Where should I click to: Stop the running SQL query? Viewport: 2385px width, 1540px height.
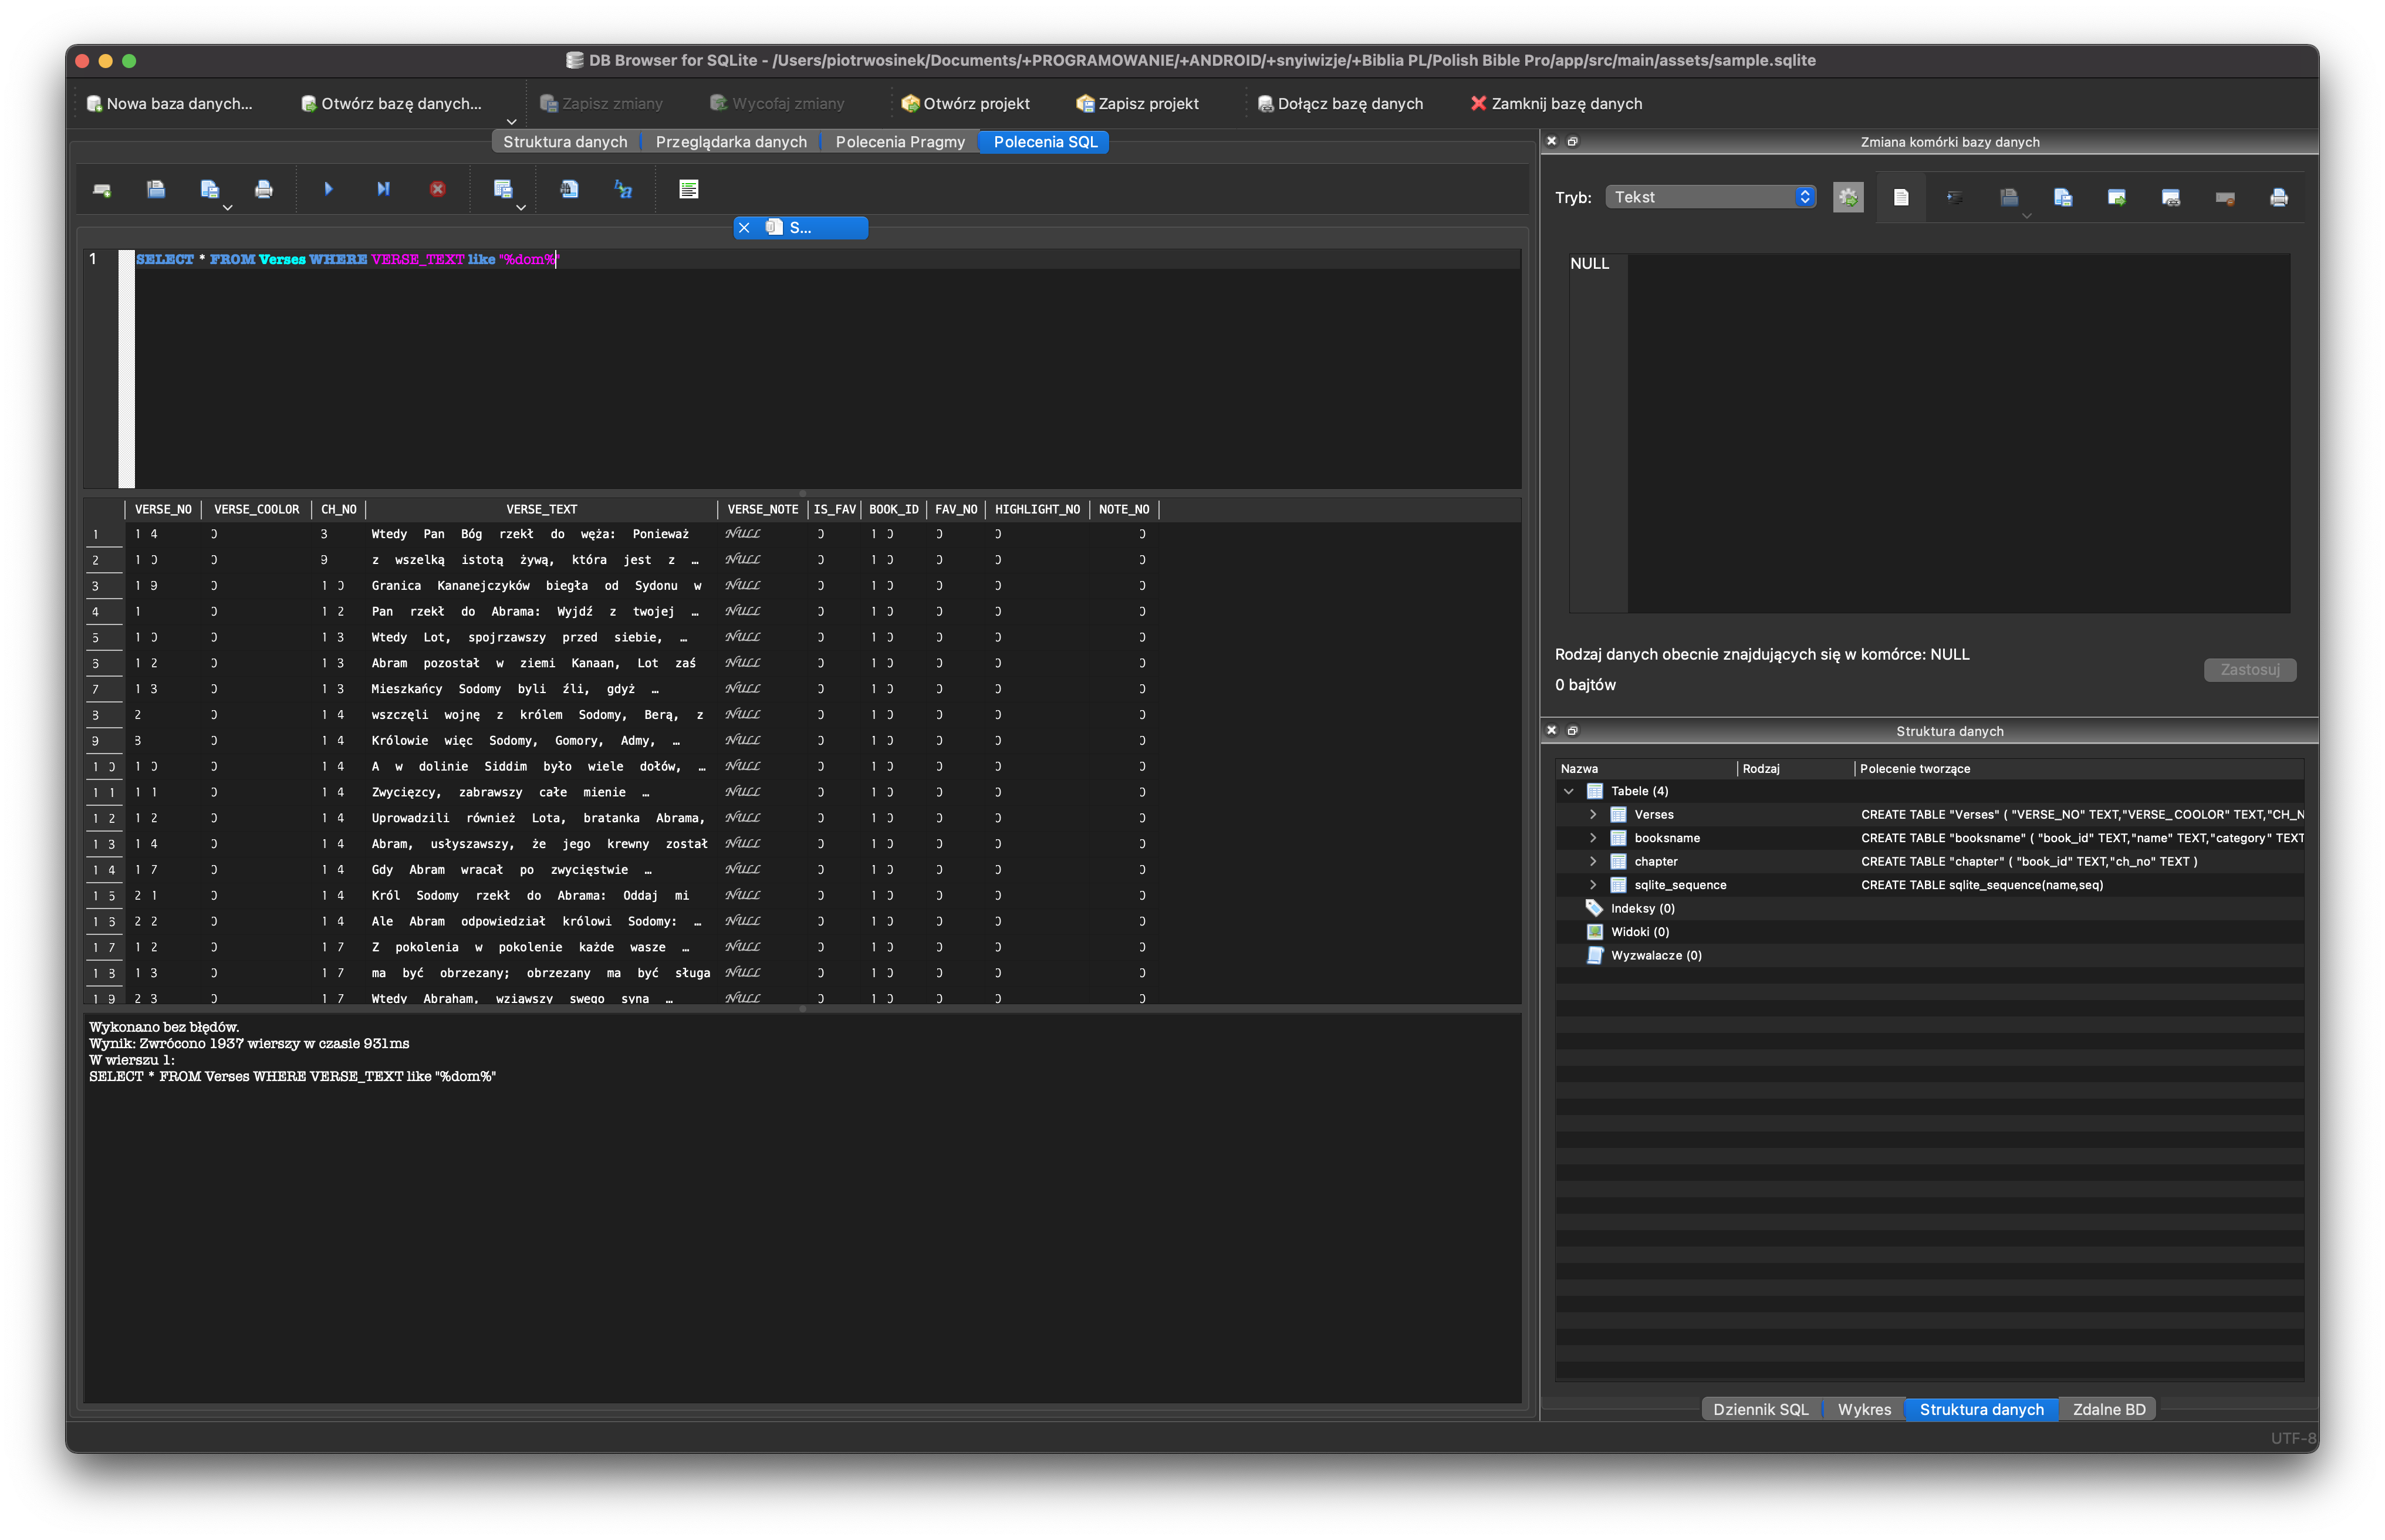click(x=437, y=189)
